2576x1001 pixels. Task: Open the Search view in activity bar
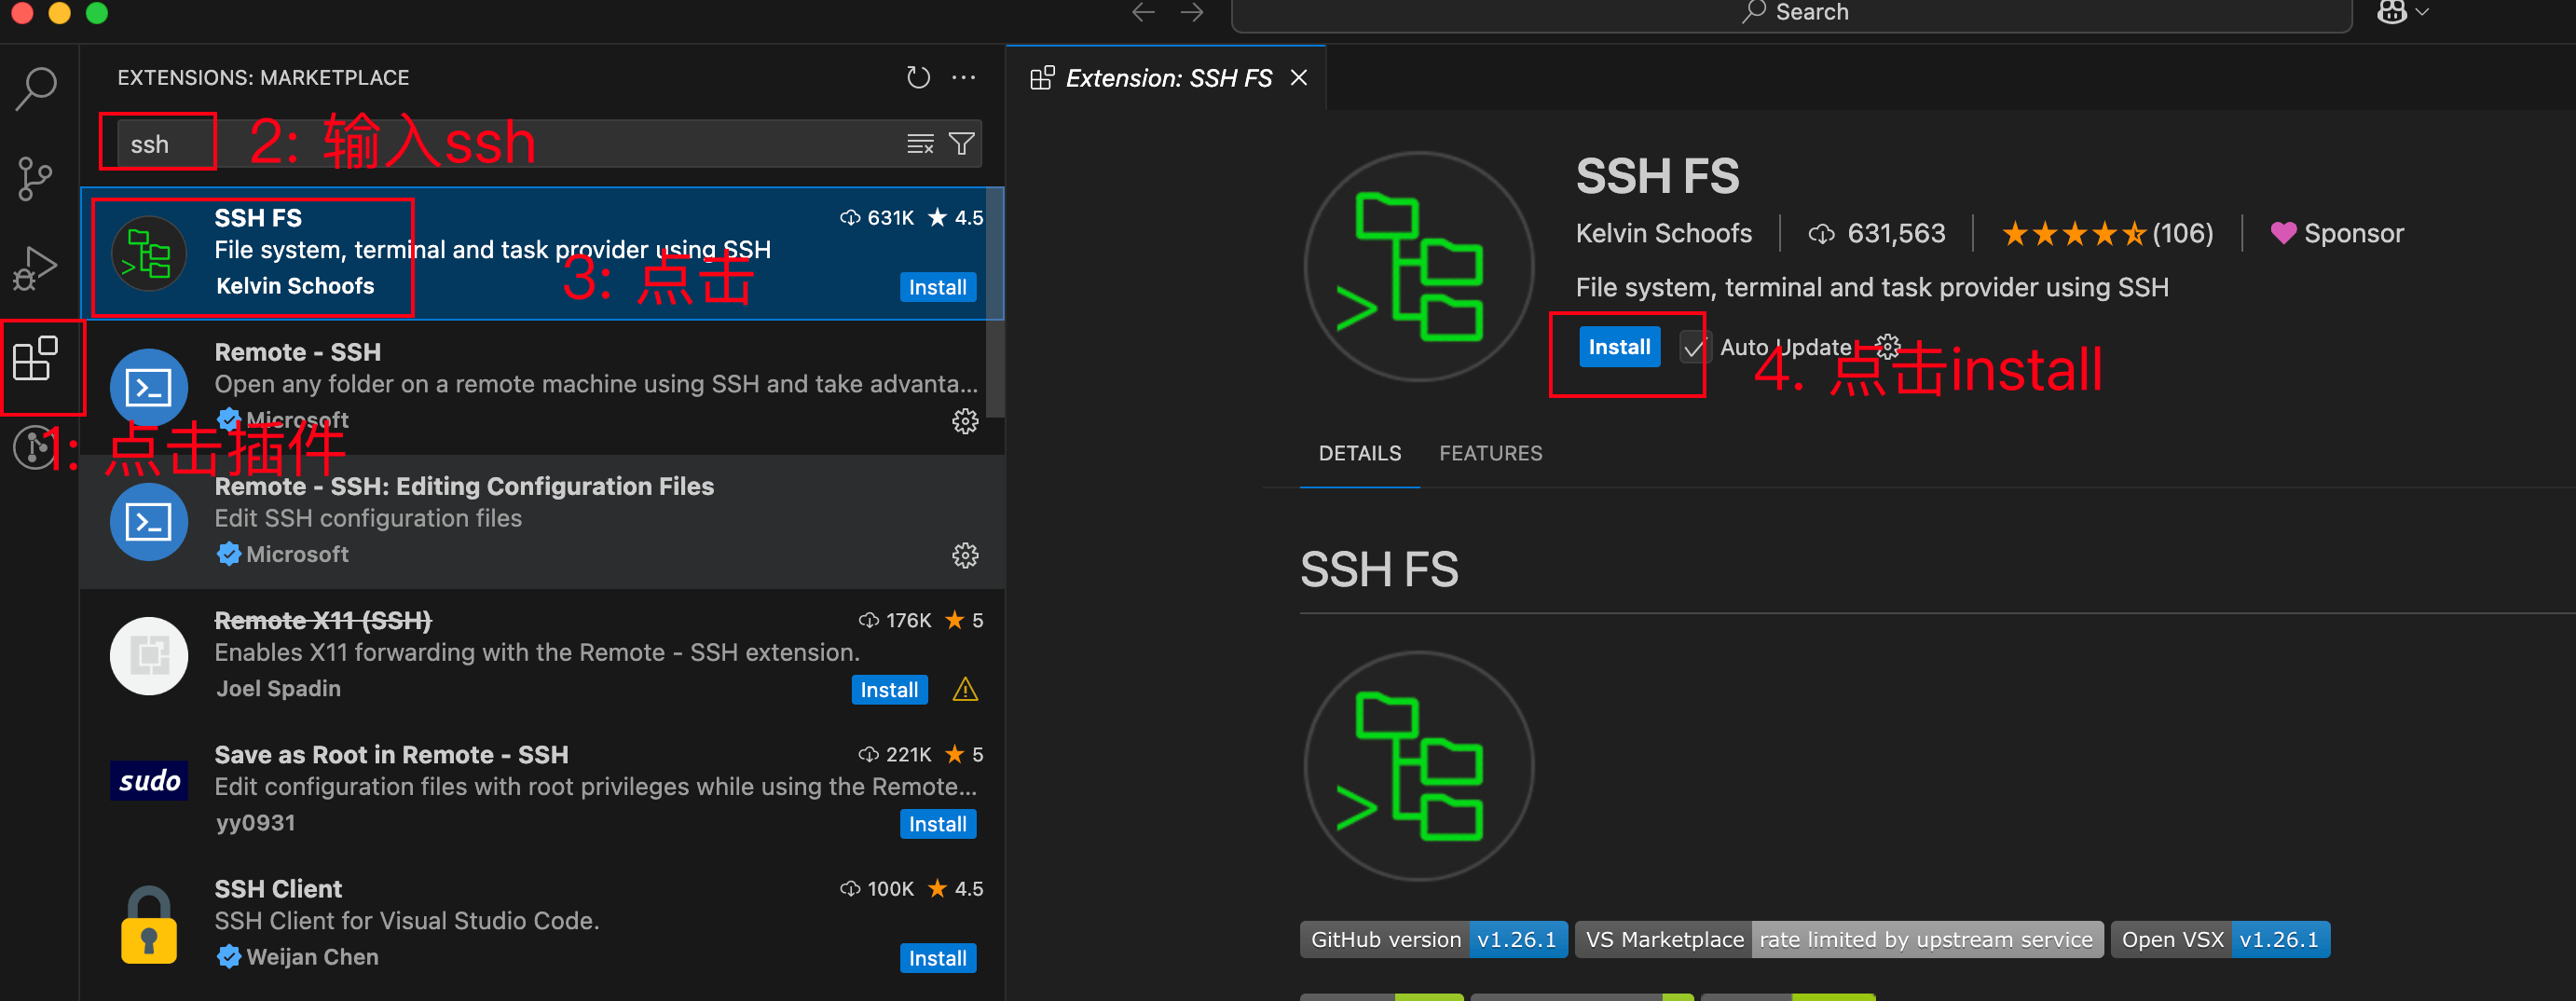point(37,88)
